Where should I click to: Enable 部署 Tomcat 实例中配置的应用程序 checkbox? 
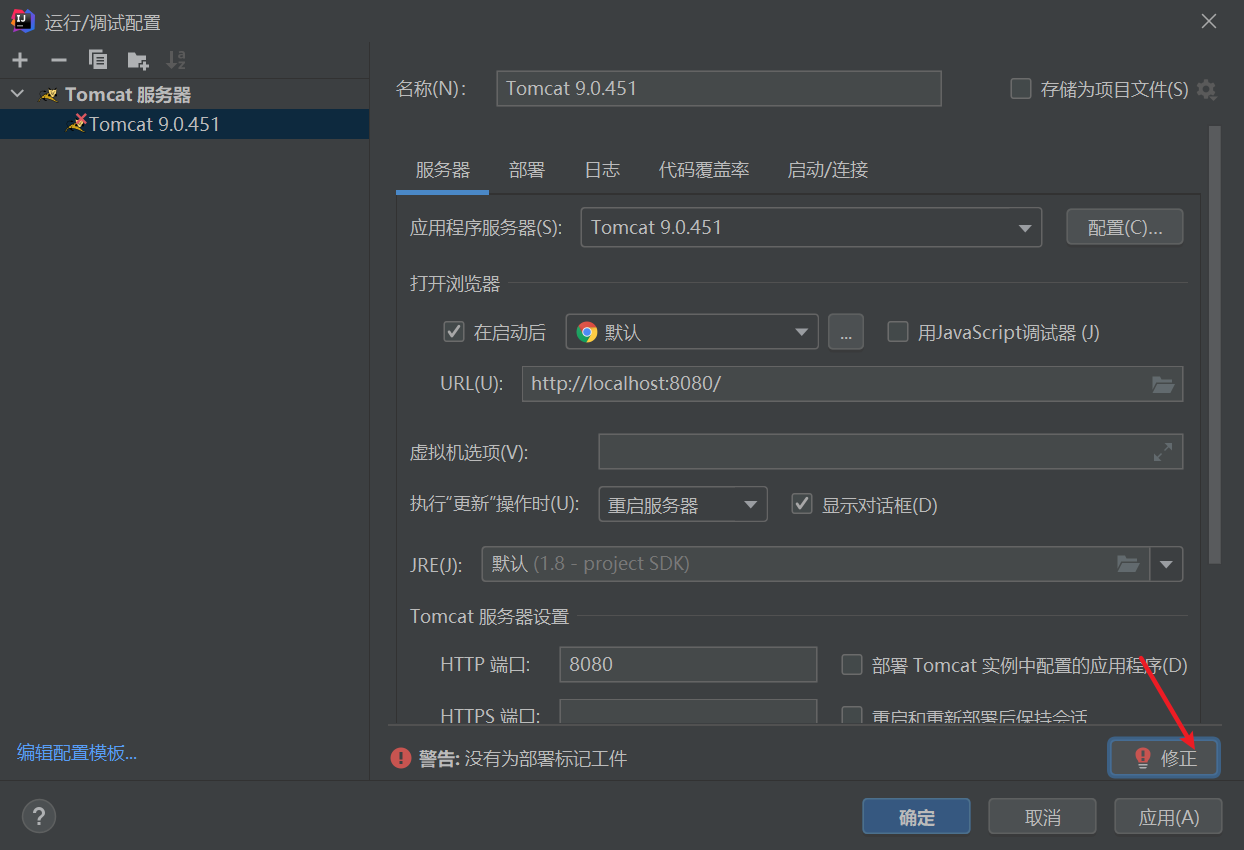[852, 664]
